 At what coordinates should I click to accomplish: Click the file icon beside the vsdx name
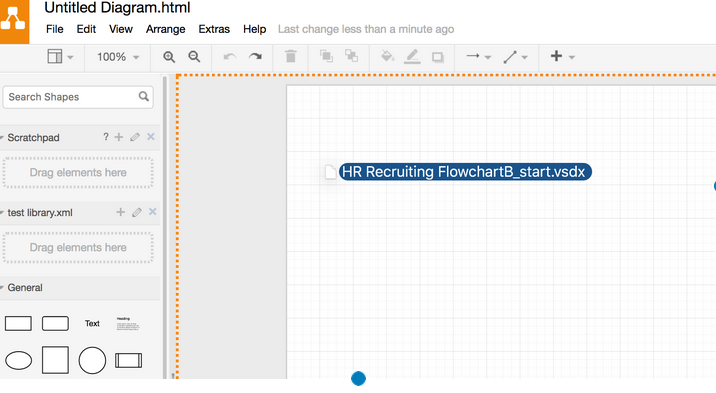331,172
